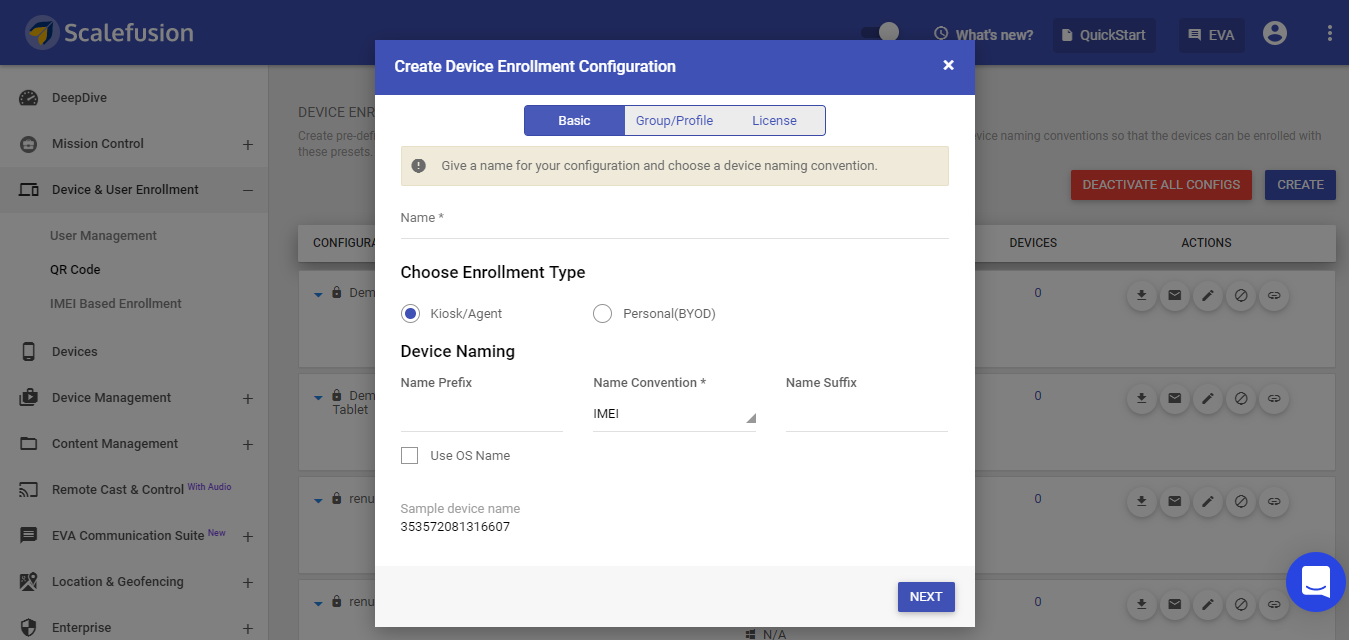The height and width of the screenshot is (640, 1349).
Task: Copy the enrollment link using link icon
Action: click(1274, 295)
